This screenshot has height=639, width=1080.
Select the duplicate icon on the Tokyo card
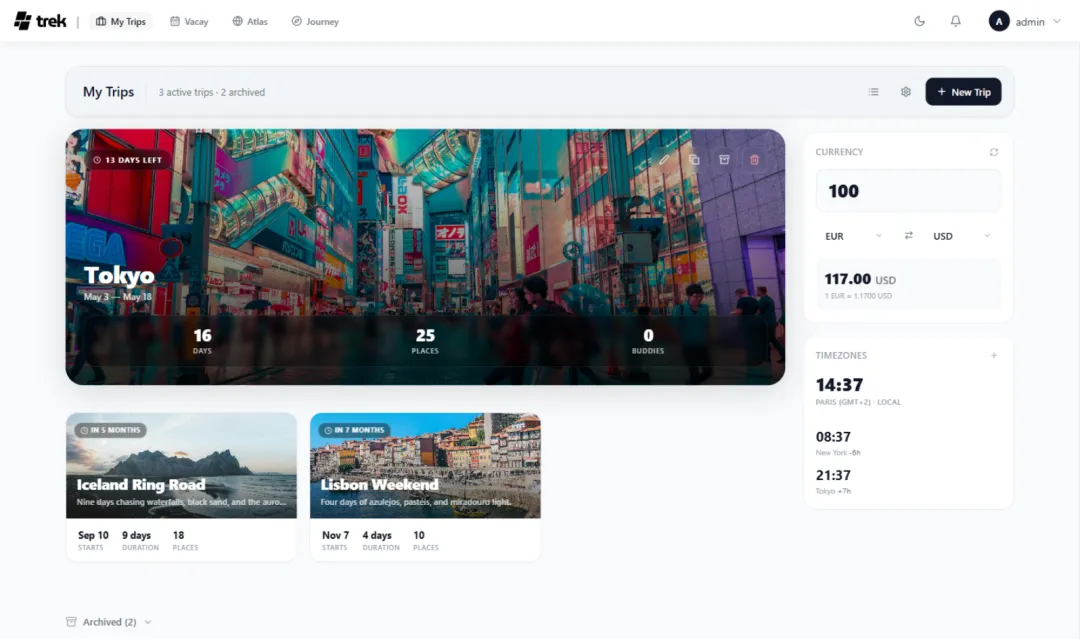(x=695, y=160)
